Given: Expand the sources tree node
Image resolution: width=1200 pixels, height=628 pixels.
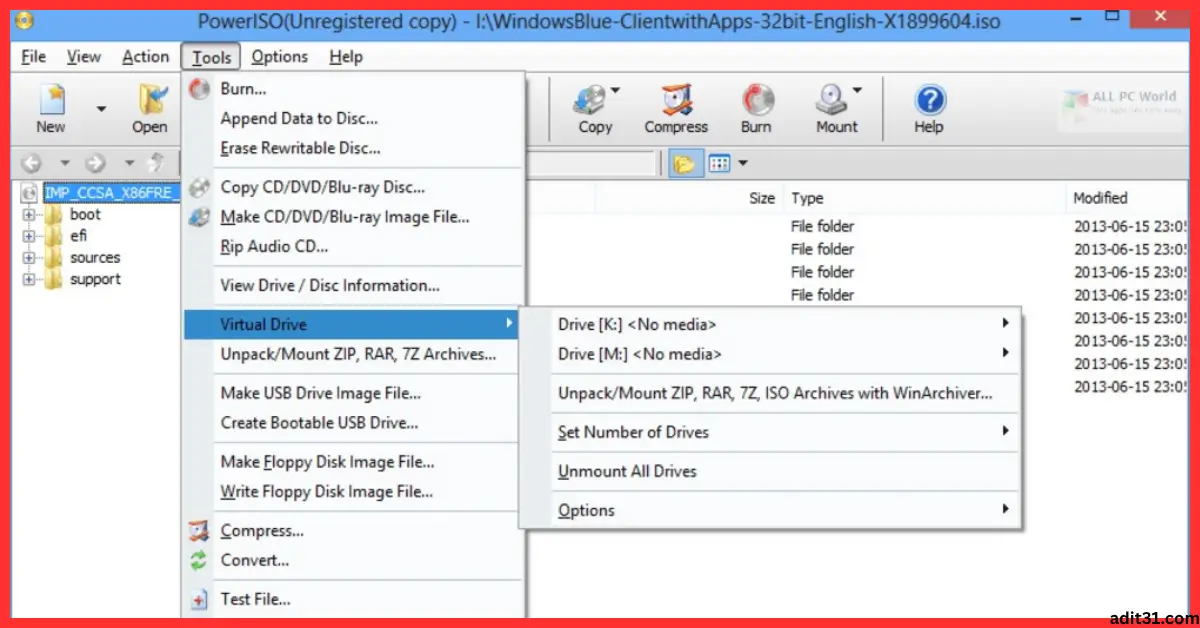Looking at the screenshot, I should [x=29, y=258].
